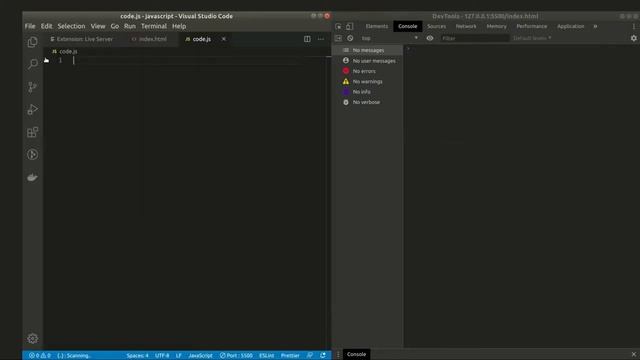Toggle live expression eye icon

(430, 38)
